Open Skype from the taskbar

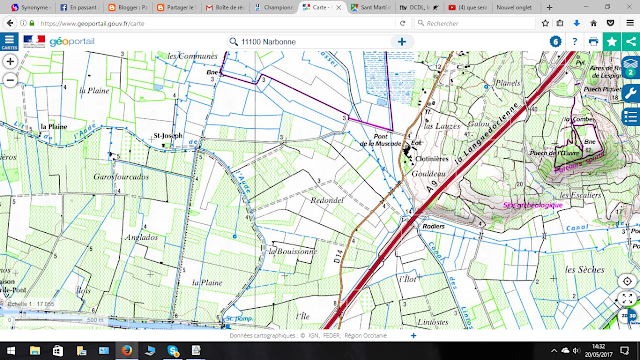173,351
